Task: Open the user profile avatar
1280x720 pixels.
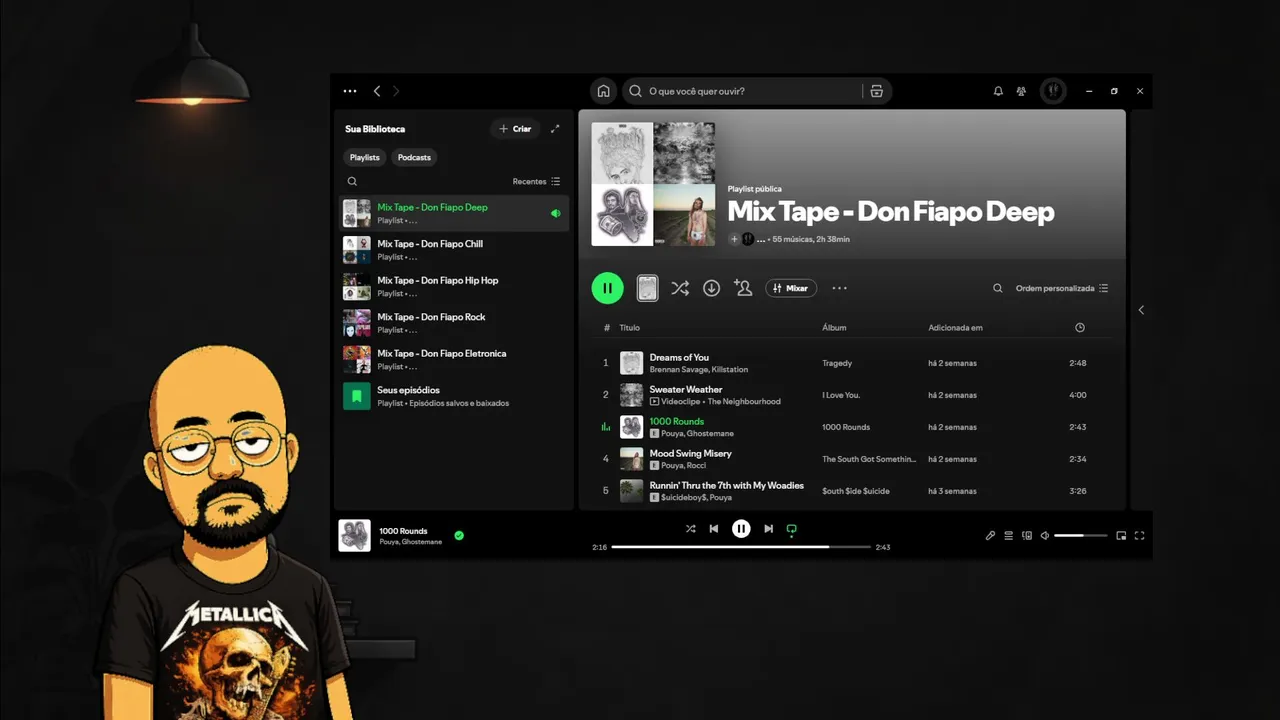Action: (x=1053, y=91)
